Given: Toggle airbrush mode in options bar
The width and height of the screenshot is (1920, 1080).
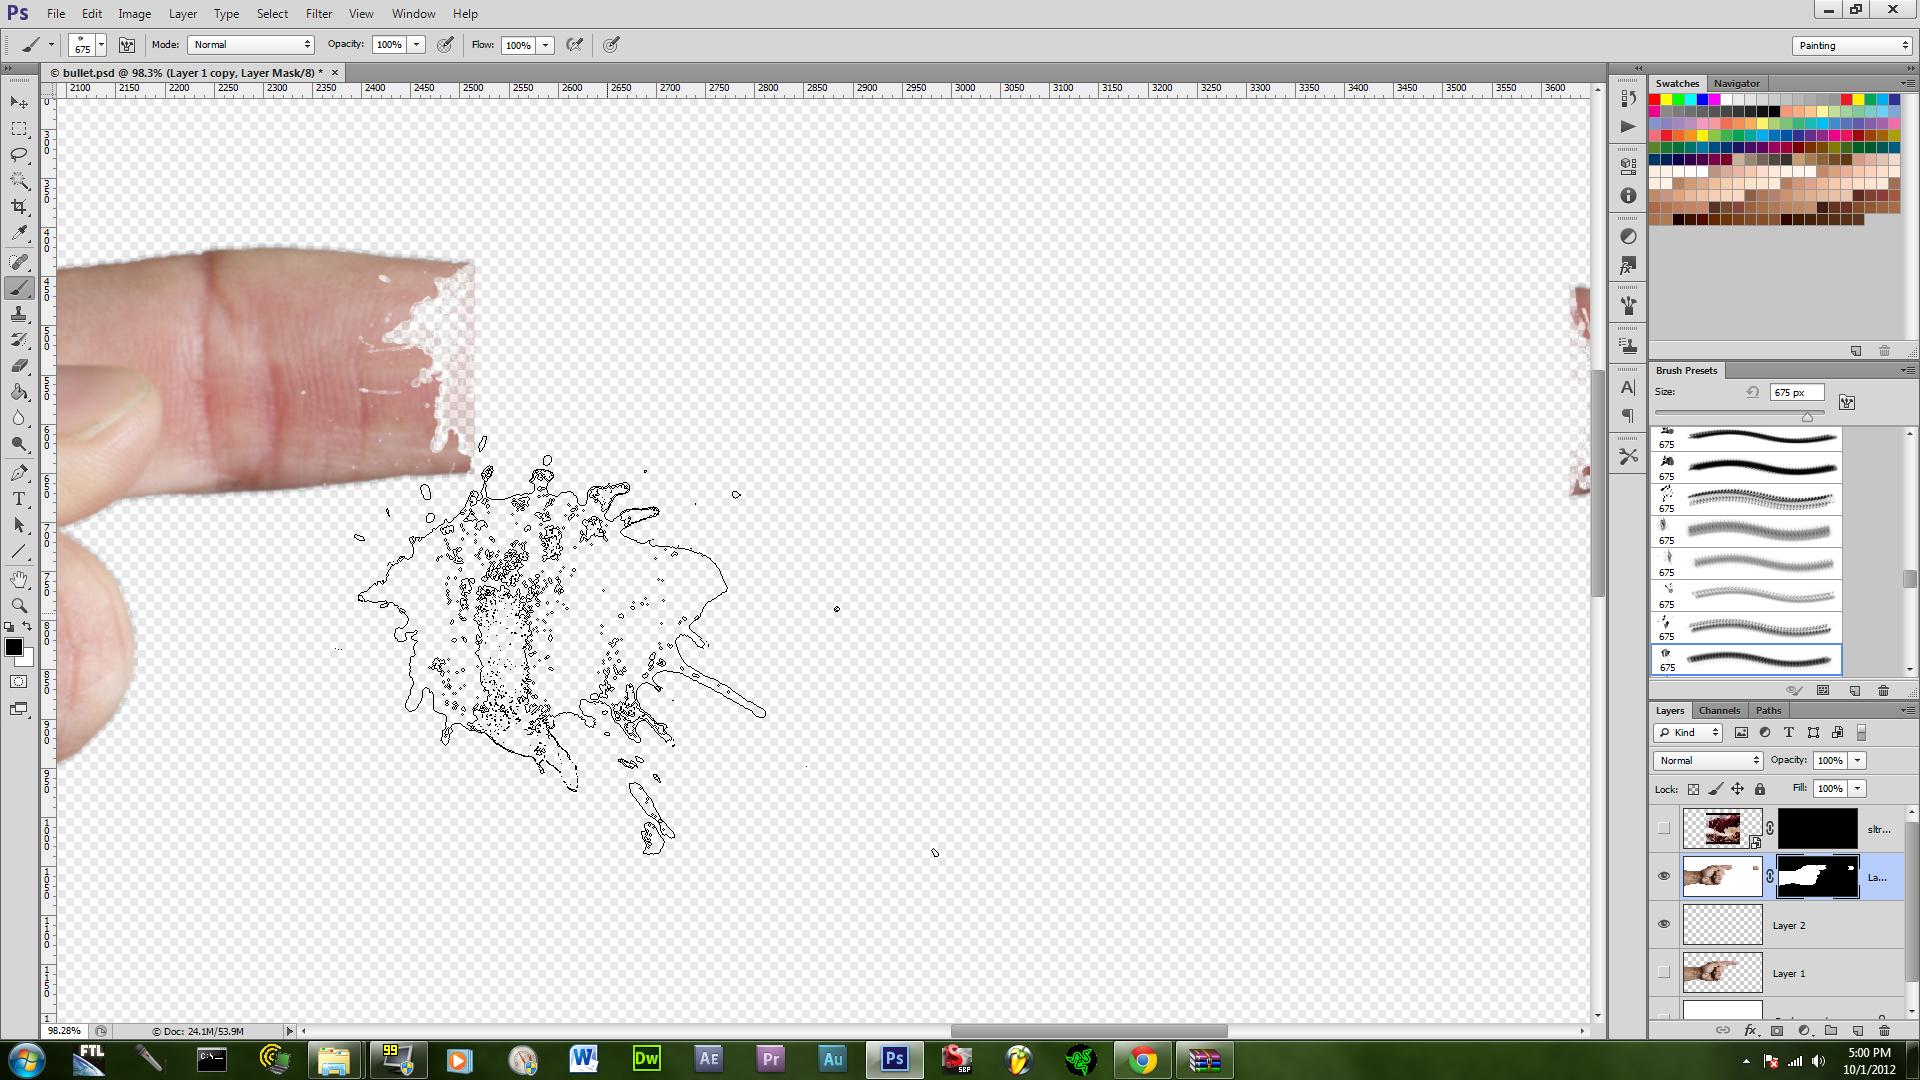Looking at the screenshot, I should [x=574, y=45].
